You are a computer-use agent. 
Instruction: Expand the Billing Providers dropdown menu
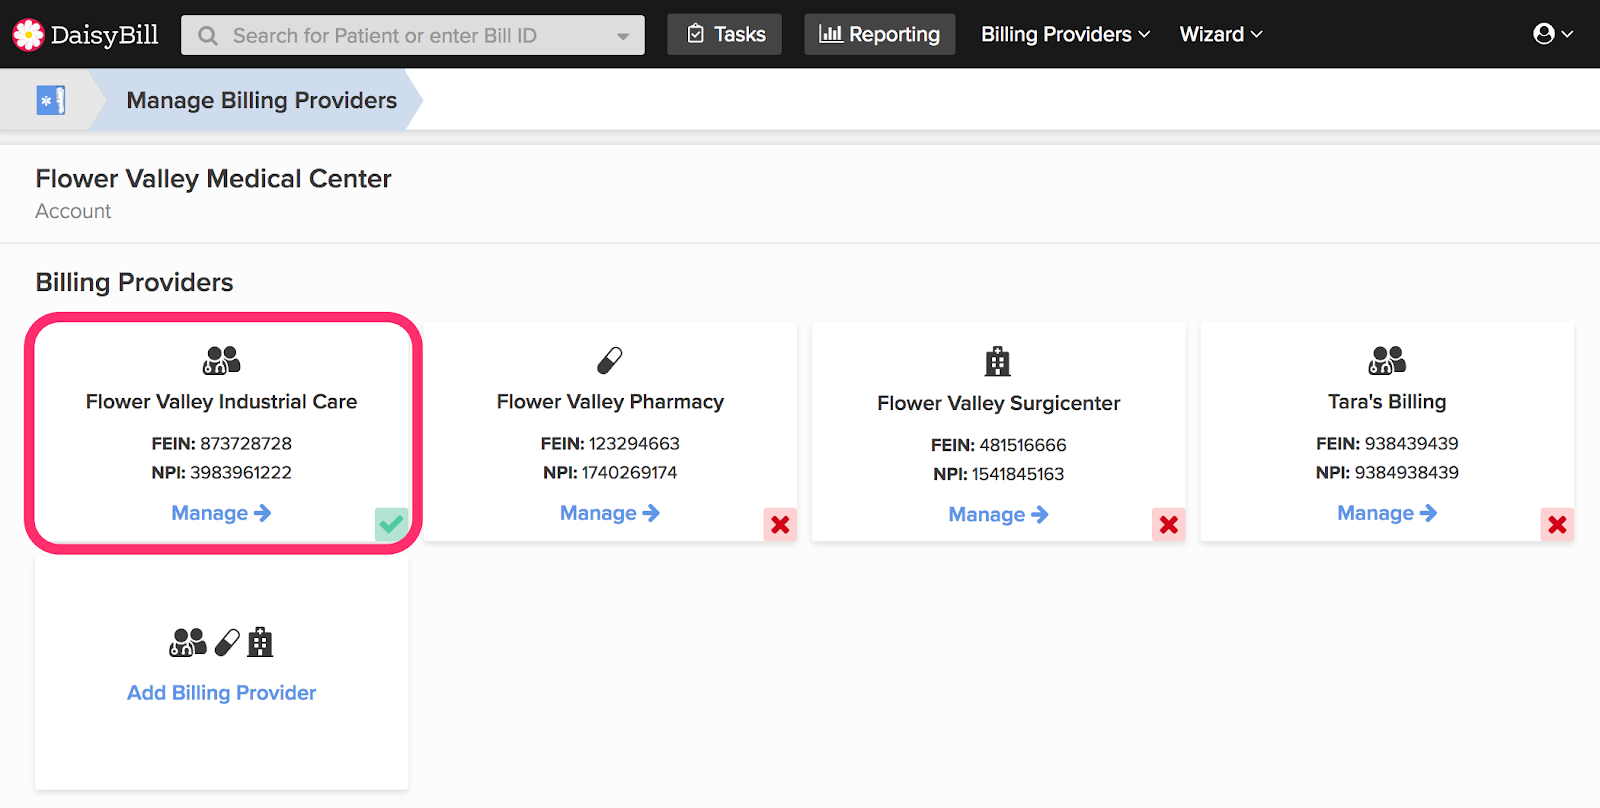pos(1065,34)
